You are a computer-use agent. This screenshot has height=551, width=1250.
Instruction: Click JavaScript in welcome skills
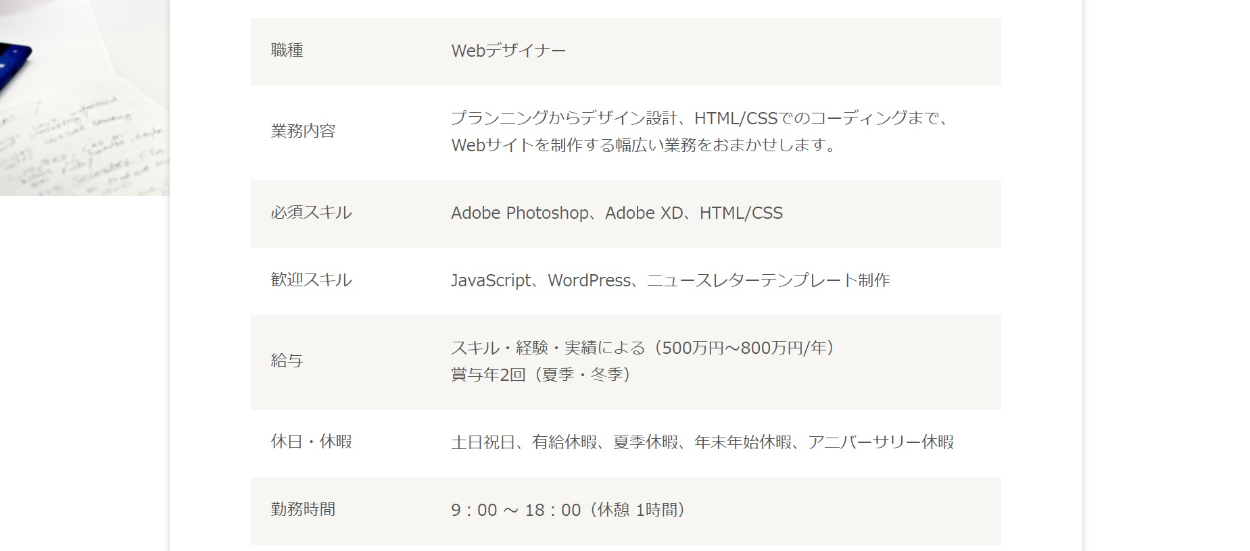491,280
